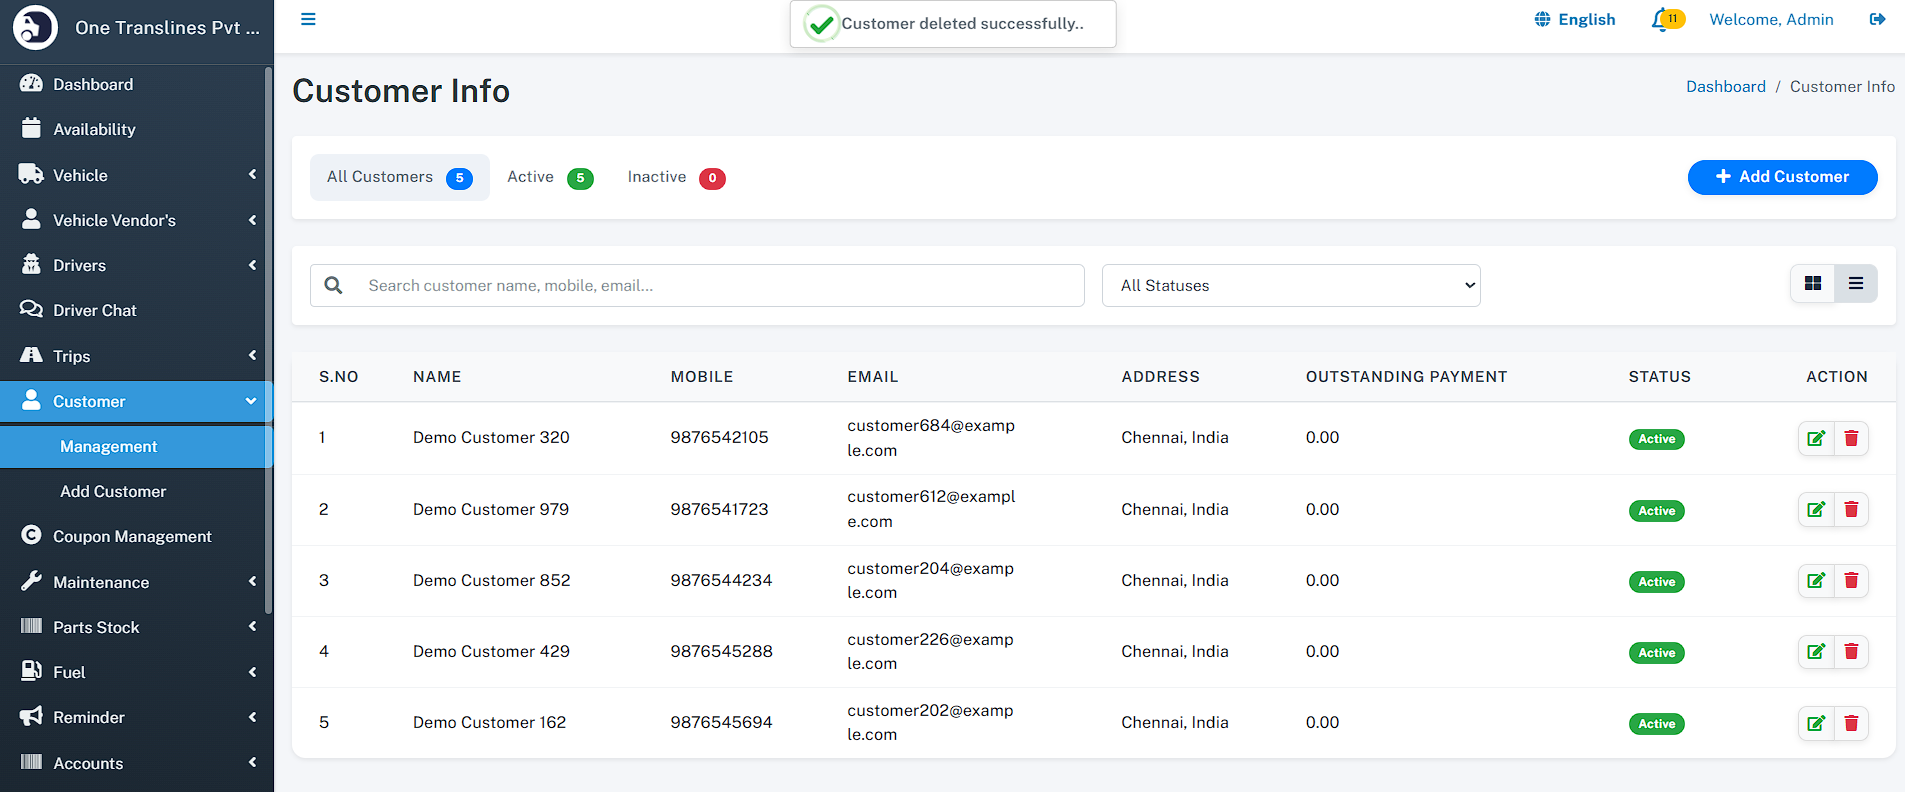Select the Inactive customers tab
Image resolution: width=1905 pixels, height=792 pixels.
coord(675,177)
